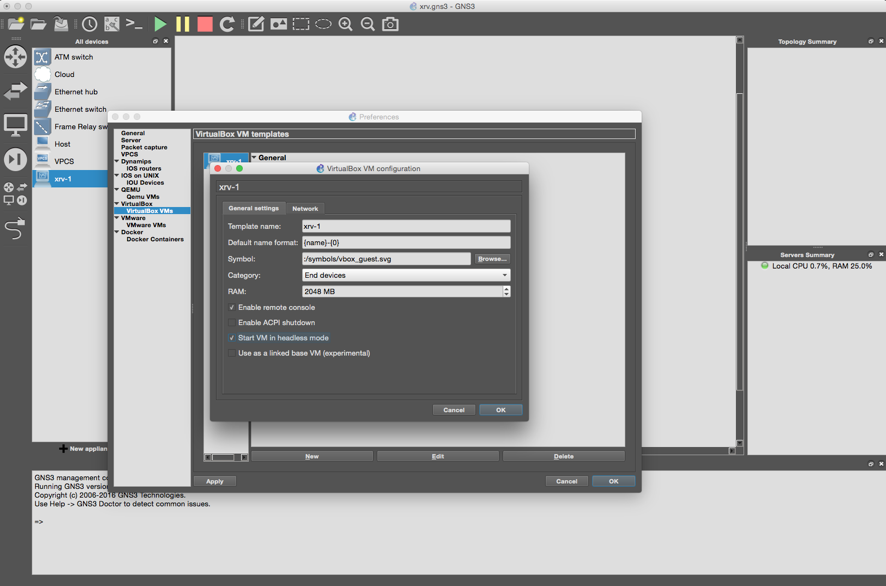Toggle Start VM in headless mode
The width and height of the screenshot is (886, 586).
[232, 338]
